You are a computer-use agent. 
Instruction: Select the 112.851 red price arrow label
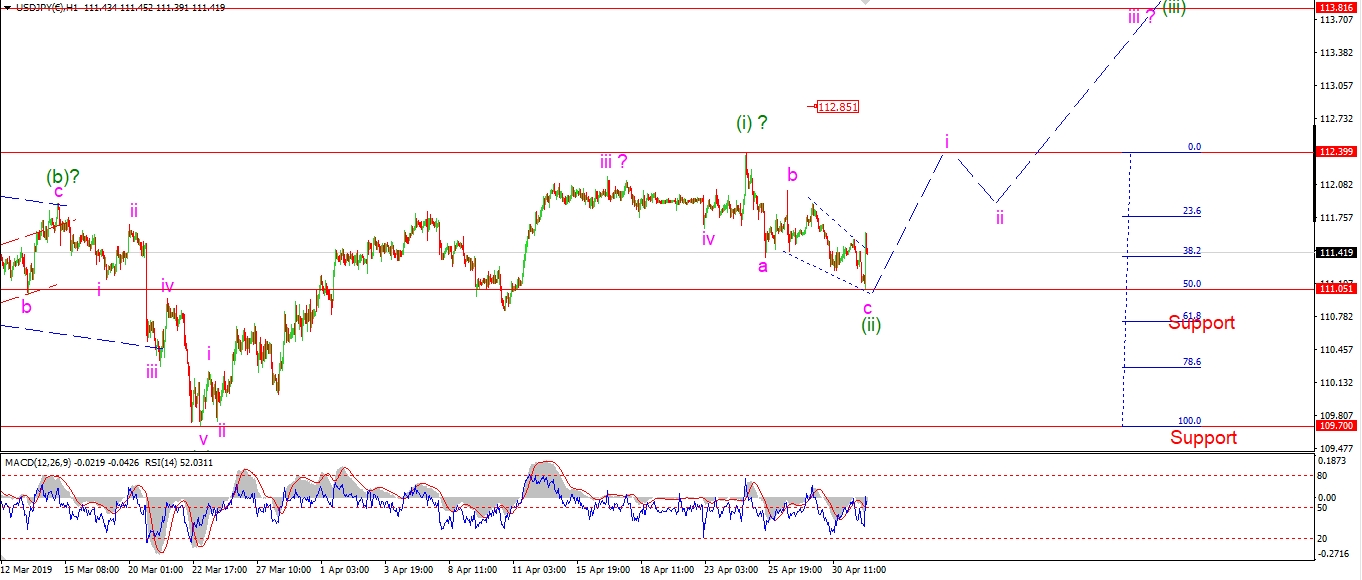[837, 107]
